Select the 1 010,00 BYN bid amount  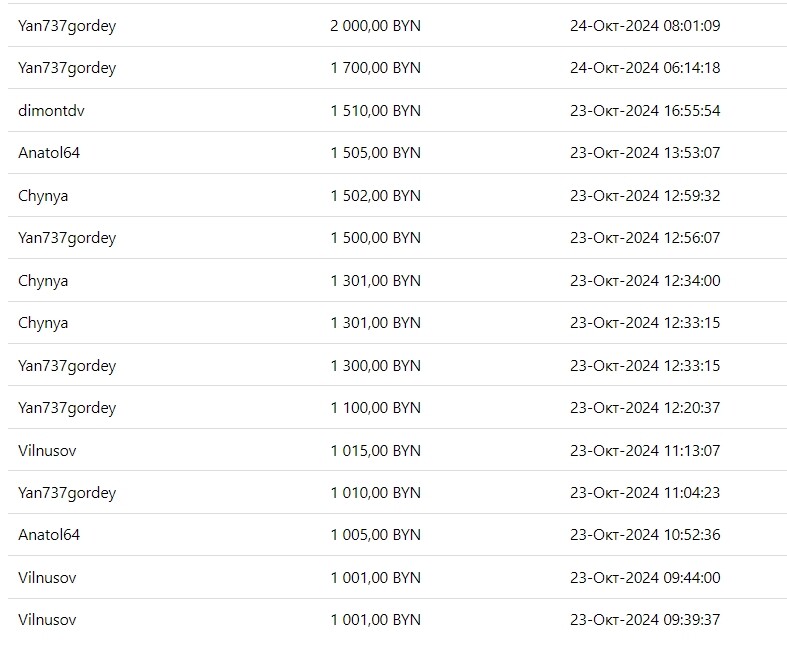(375, 492)
